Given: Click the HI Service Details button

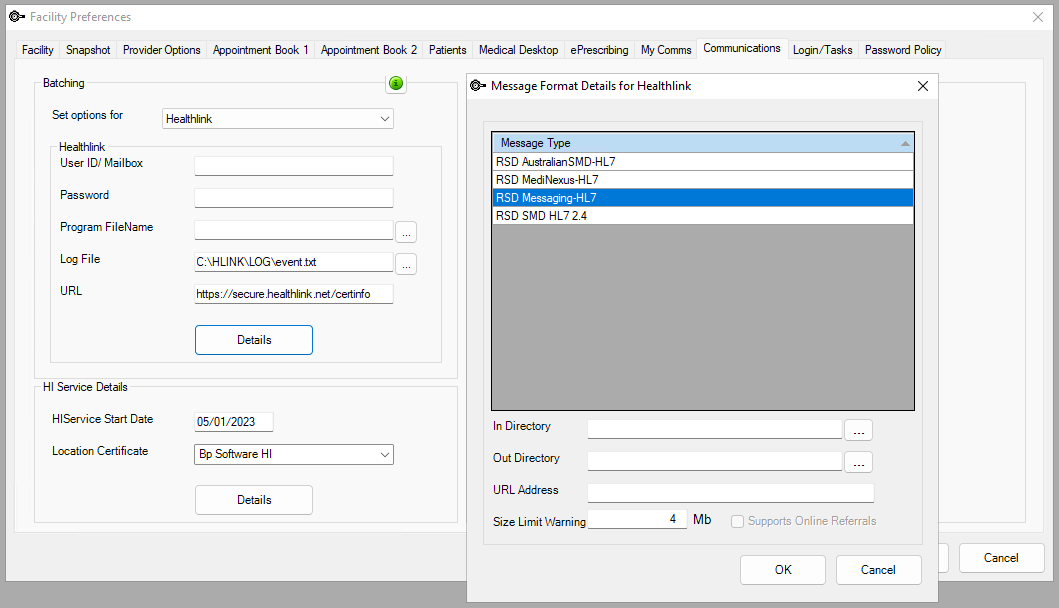Looking at the screenshot, I should [x=254, y=500].
